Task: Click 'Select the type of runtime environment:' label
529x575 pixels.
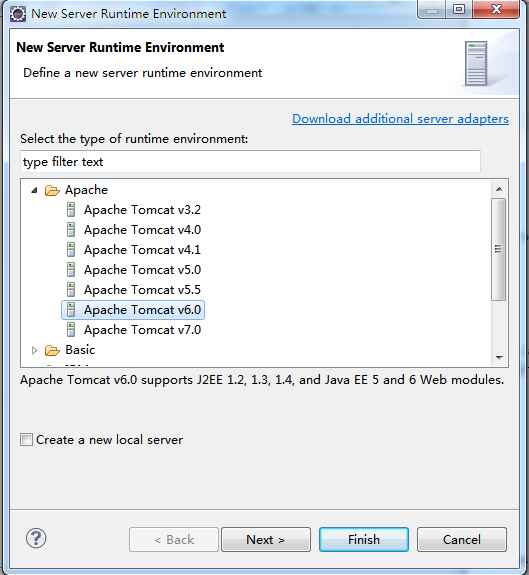Action: tap(134, 139)
